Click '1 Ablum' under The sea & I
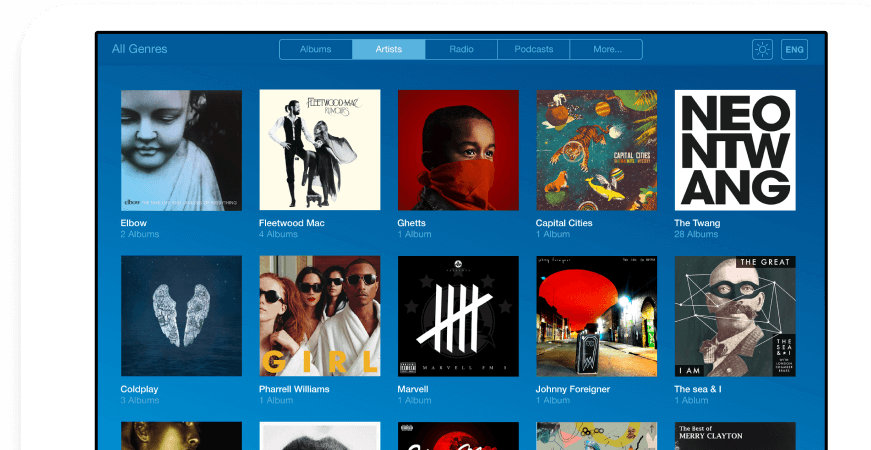Image resolution: width=871 pixels, height=450 pixels. (692, 400)
